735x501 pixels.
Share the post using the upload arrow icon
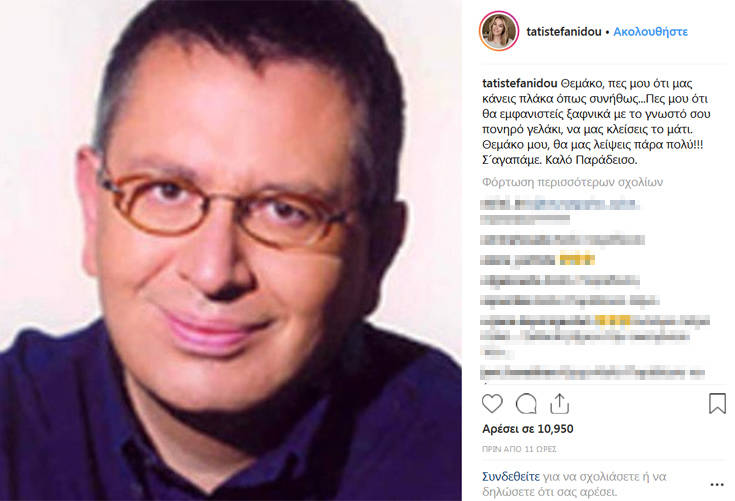(560, 404)
